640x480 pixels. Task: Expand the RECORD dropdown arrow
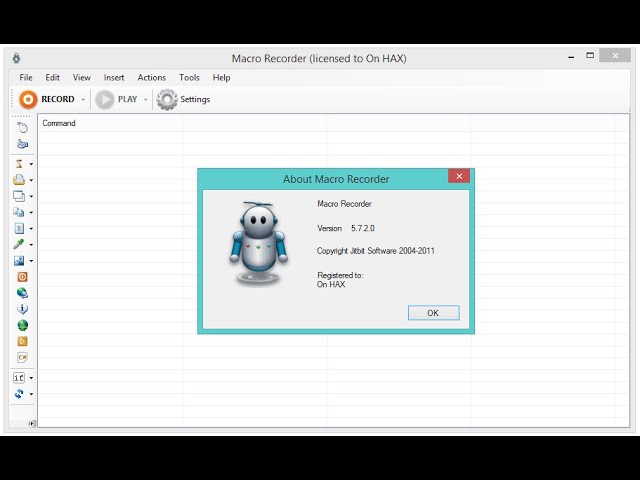83,100
